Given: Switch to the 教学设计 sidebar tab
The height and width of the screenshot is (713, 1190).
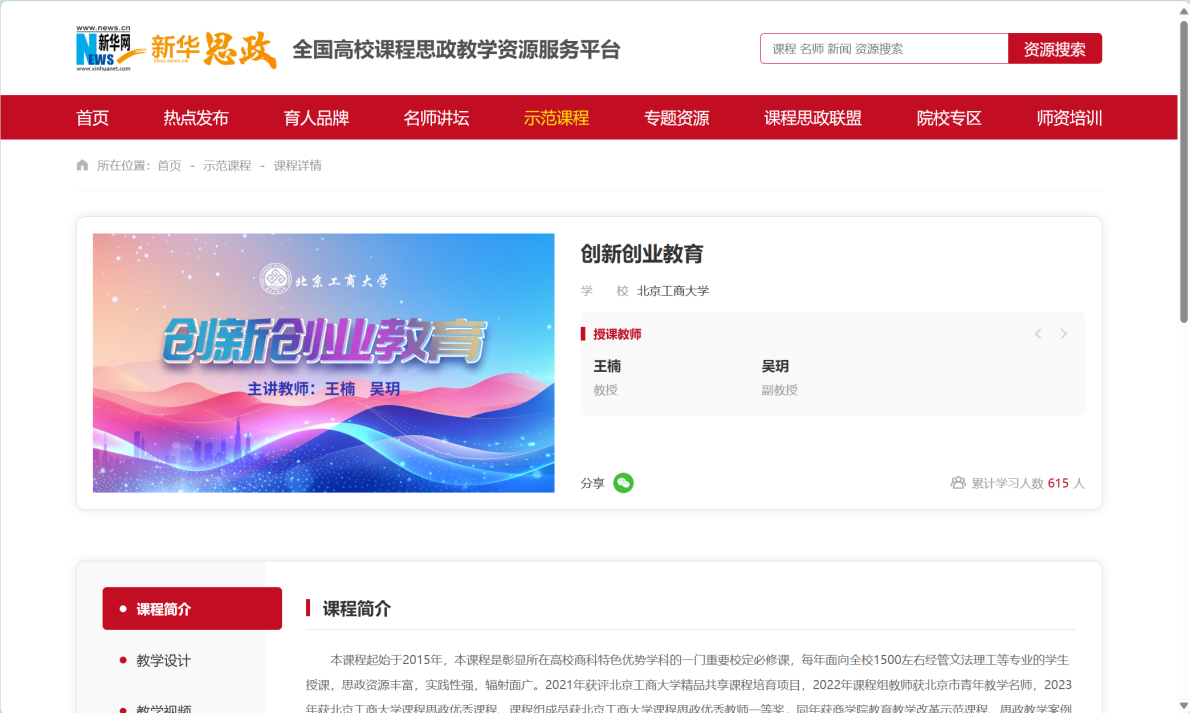Looking at the screenshot, I should pyautogui.click(x=164, y=660).
